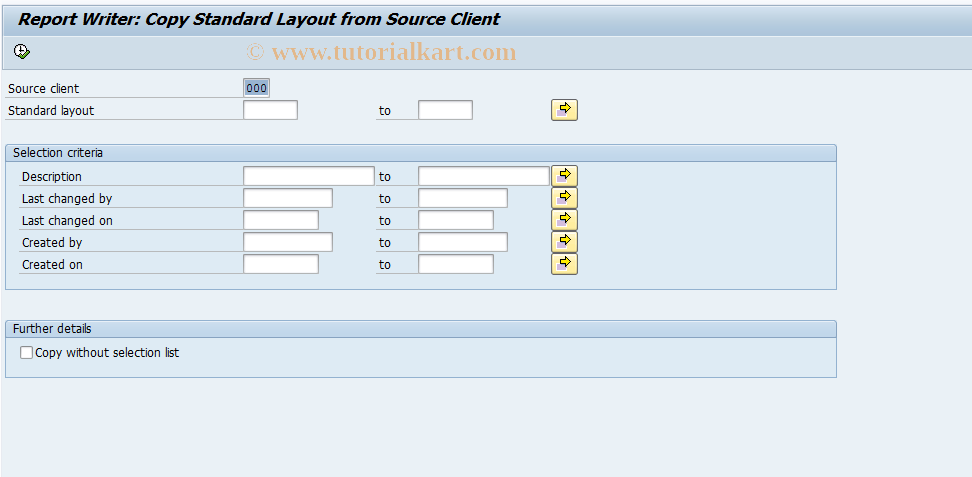Click the Copy without selection list label
The width and height of the screenshot is (972, 477).
107,353
